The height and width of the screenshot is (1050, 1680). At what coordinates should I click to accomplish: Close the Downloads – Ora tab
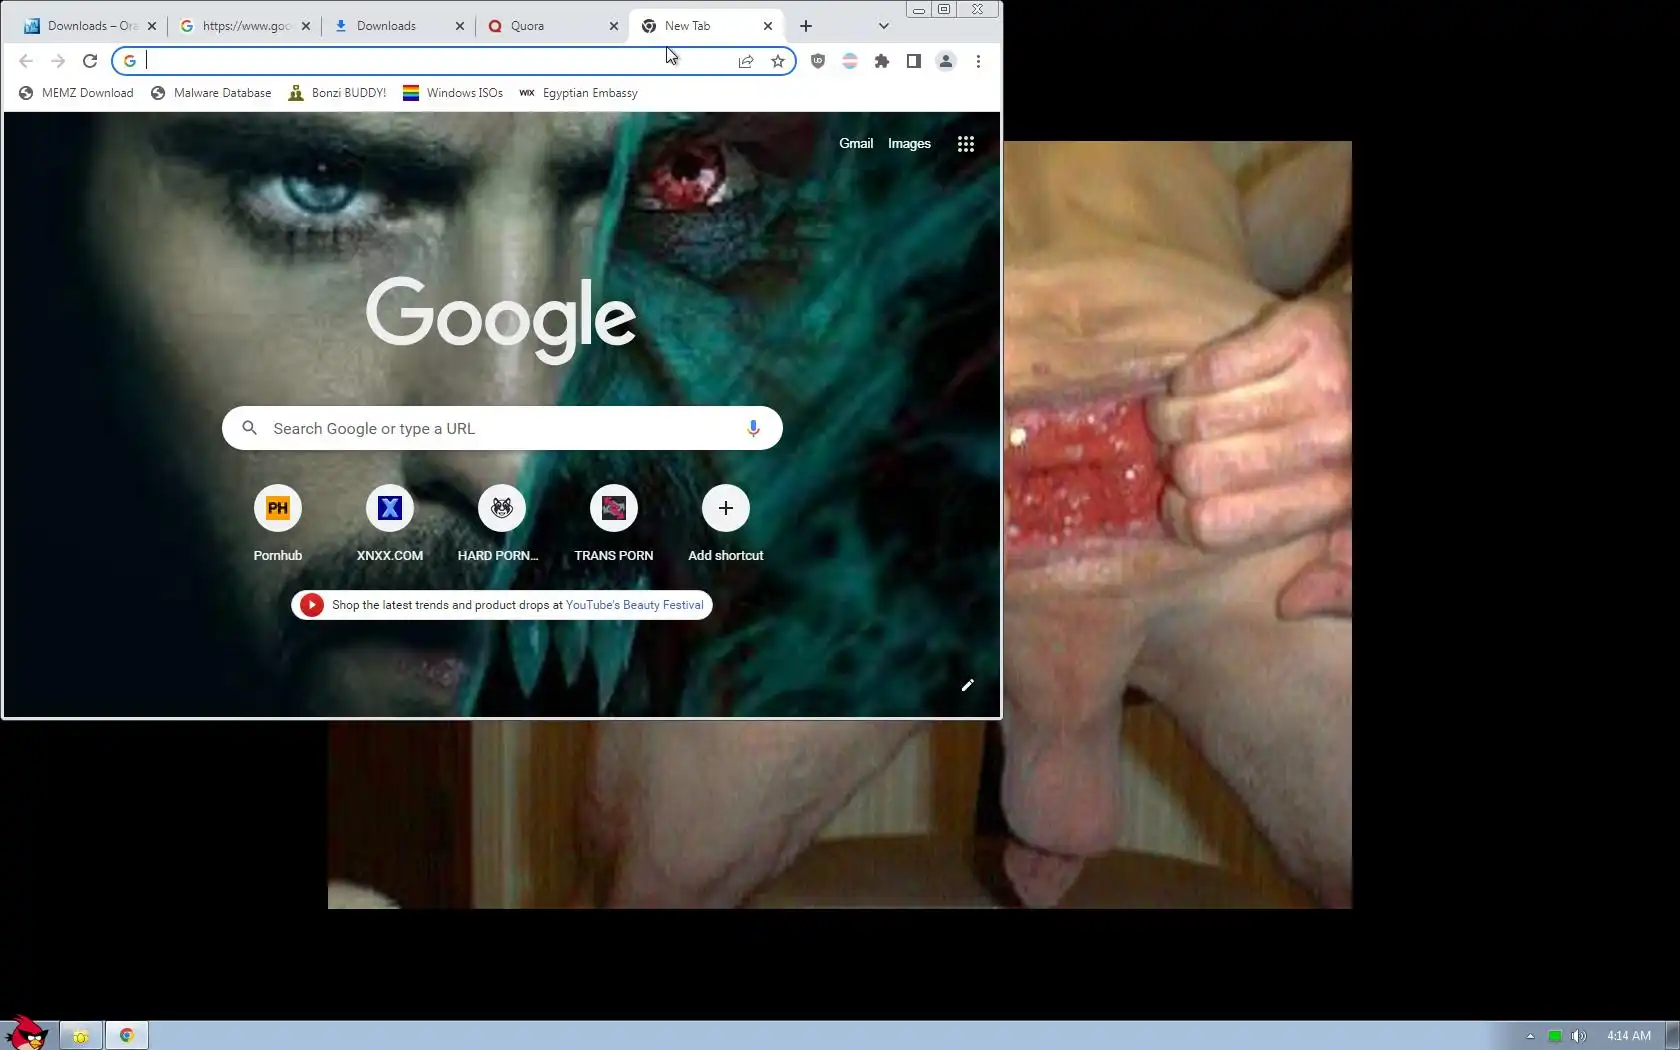click(152, 26)
